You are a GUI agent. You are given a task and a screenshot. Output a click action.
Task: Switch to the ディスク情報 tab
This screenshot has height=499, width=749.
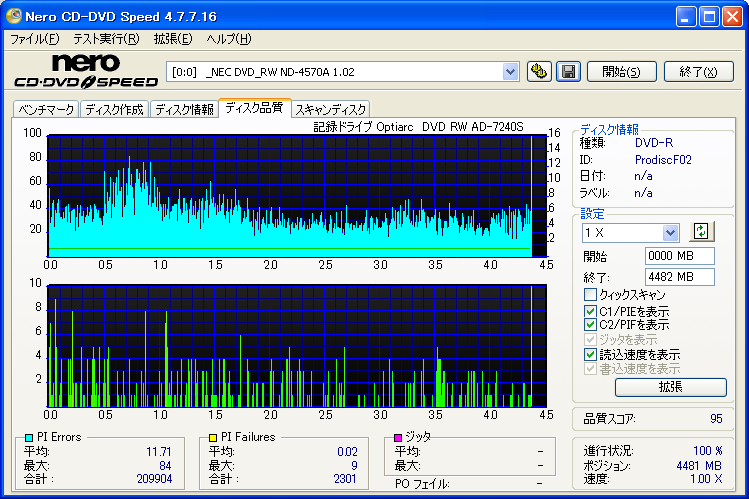click(x=184, y=109)
